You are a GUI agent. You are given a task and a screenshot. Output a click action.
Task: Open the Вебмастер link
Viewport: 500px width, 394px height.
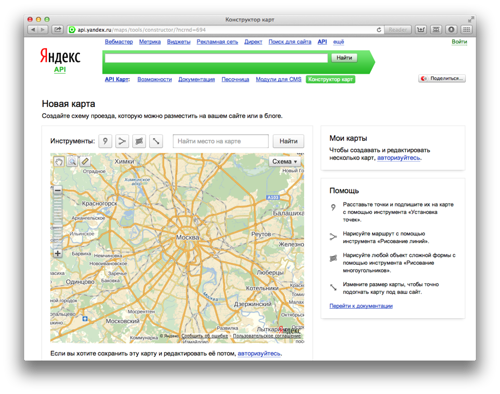pos(119,42)
